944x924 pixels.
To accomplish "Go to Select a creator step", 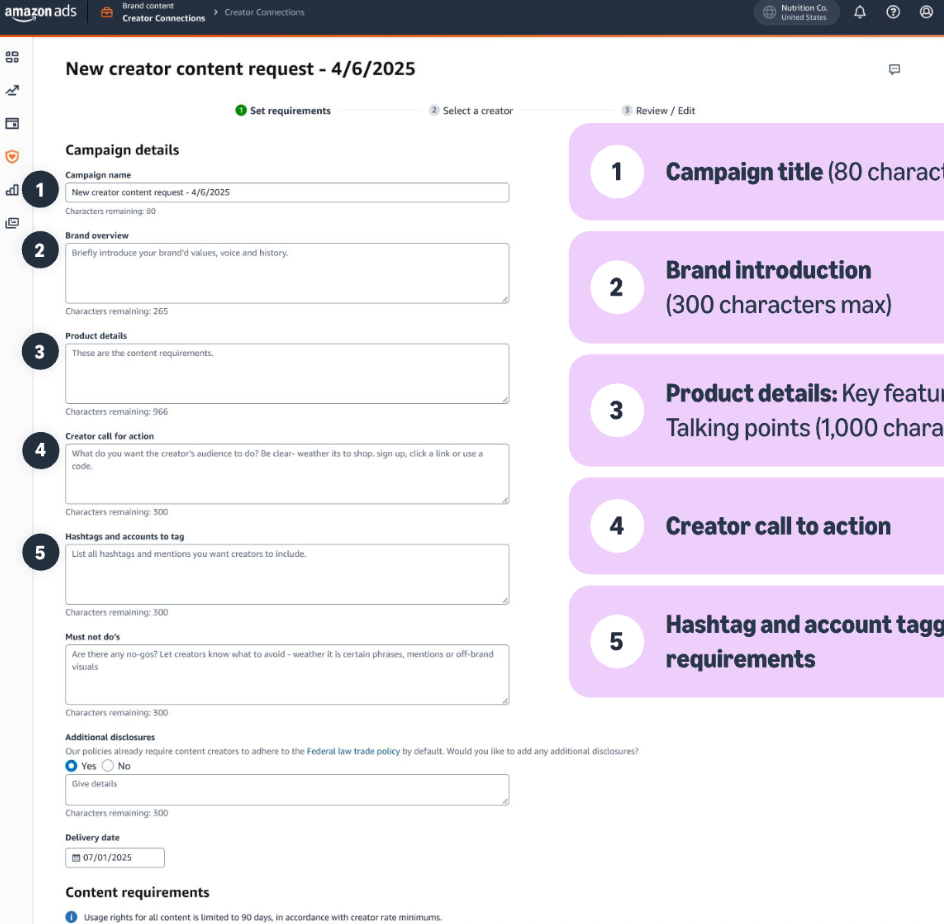I will tap(471, 111).
